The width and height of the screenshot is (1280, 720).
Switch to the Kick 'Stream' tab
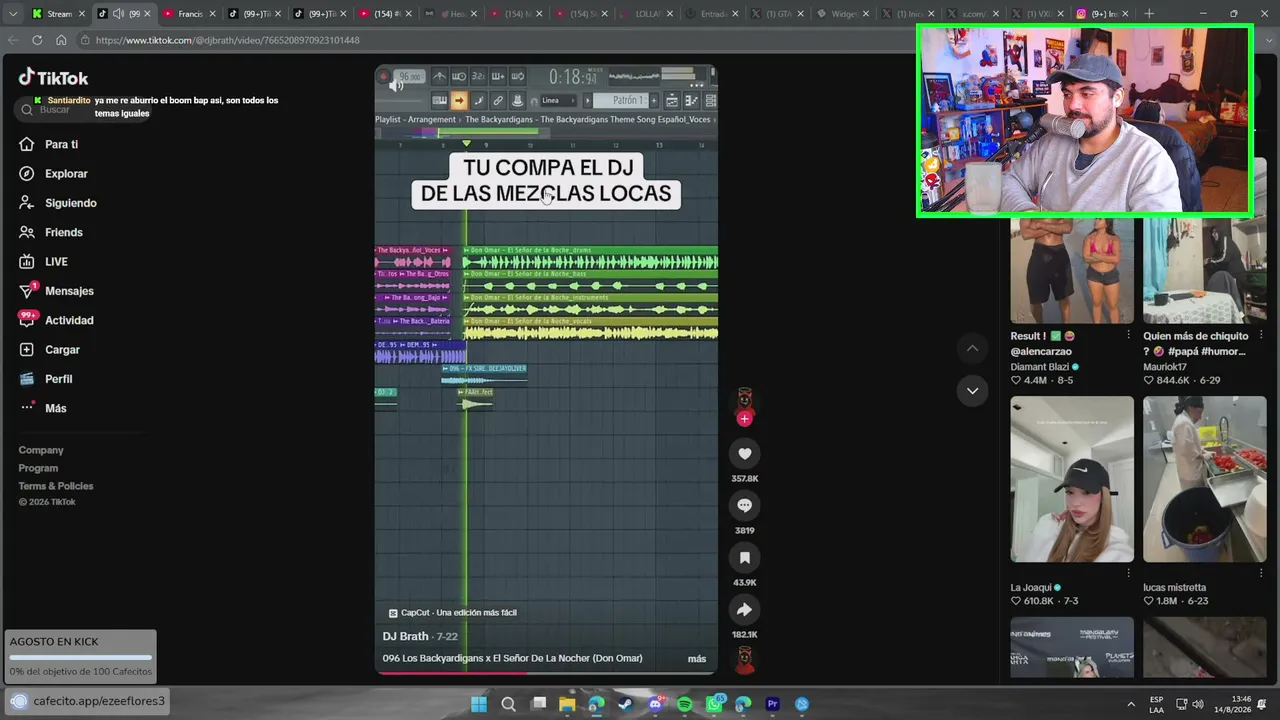[x=57, y=14]
